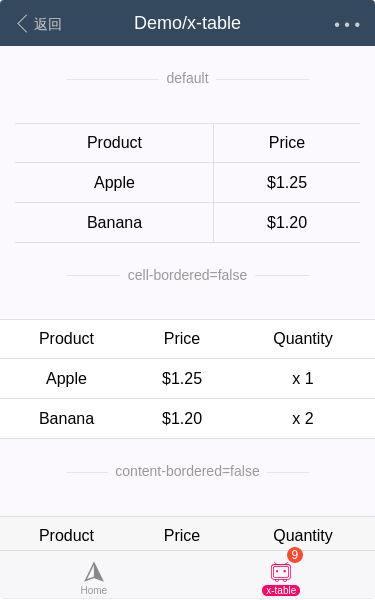
Task: Open the three-dot more menu
Action: pos(347,24)
